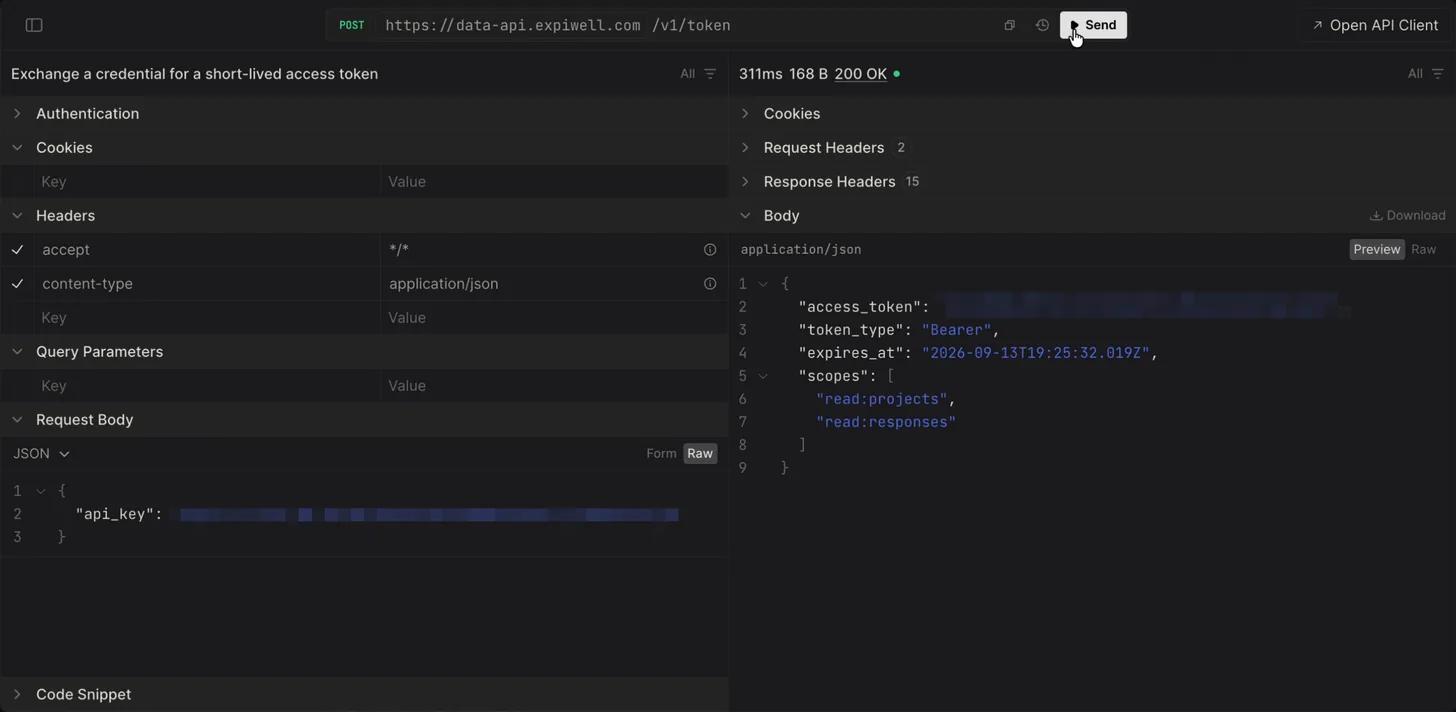
Task: Toggle the sidebar panel icon
Action: tap(34, 25)
